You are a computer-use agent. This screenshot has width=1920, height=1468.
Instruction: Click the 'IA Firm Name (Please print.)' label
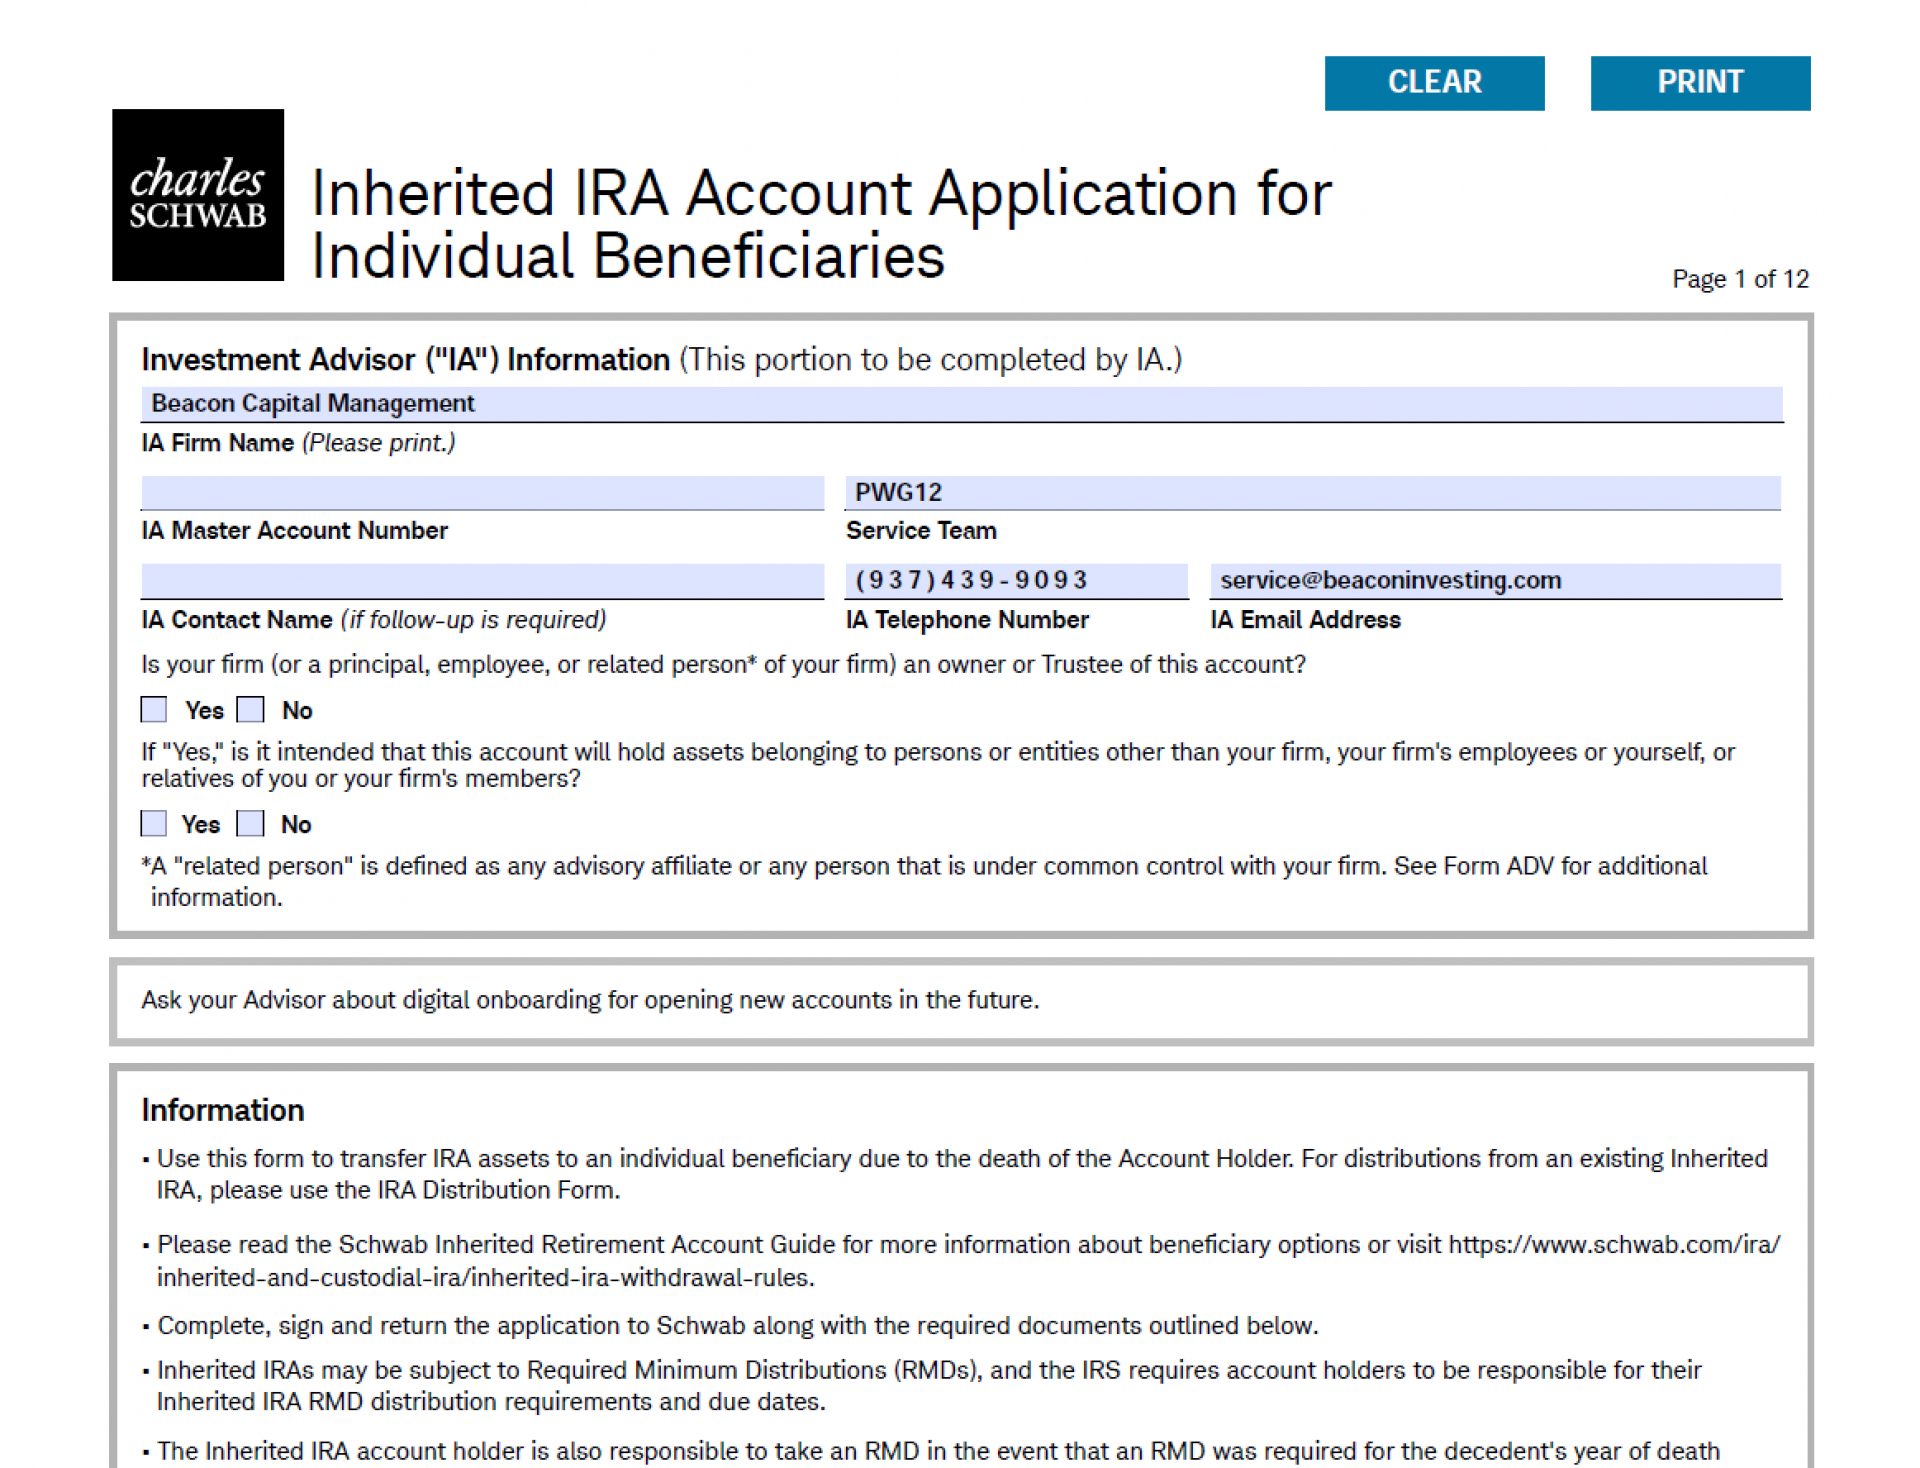298,443
